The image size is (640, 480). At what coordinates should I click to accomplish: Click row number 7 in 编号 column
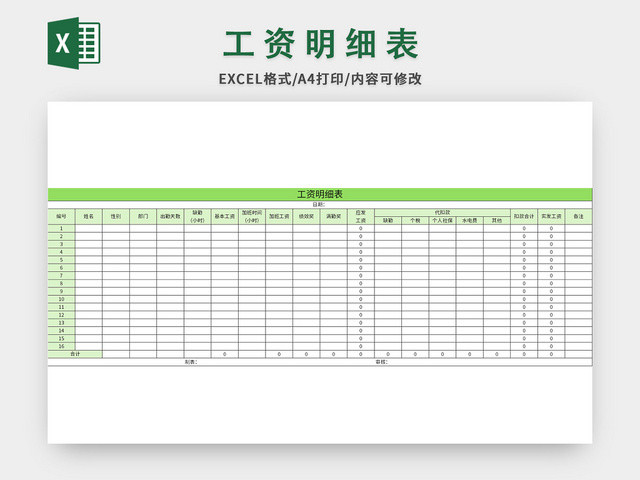(x=62, y=276)
